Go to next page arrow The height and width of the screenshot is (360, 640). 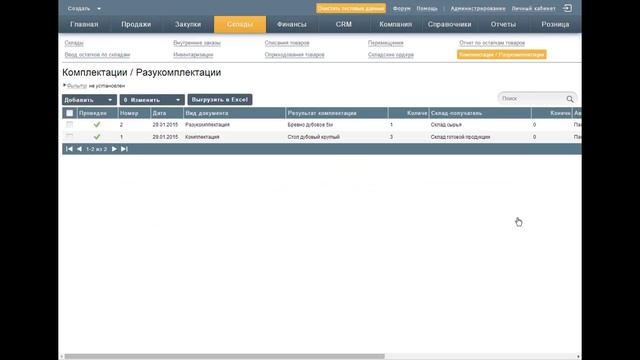pos(114,149)
